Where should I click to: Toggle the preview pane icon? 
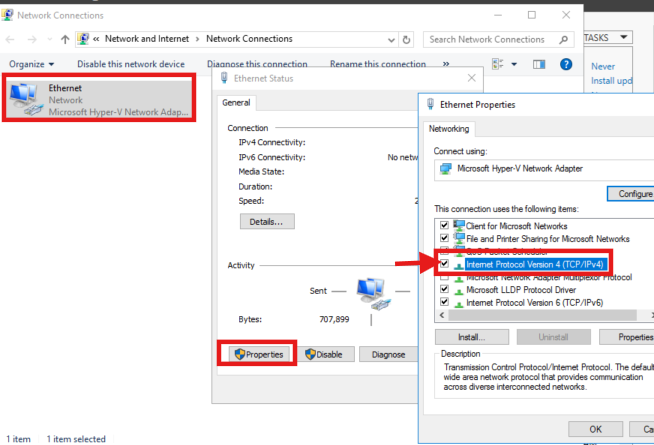[x=539, y=64]
